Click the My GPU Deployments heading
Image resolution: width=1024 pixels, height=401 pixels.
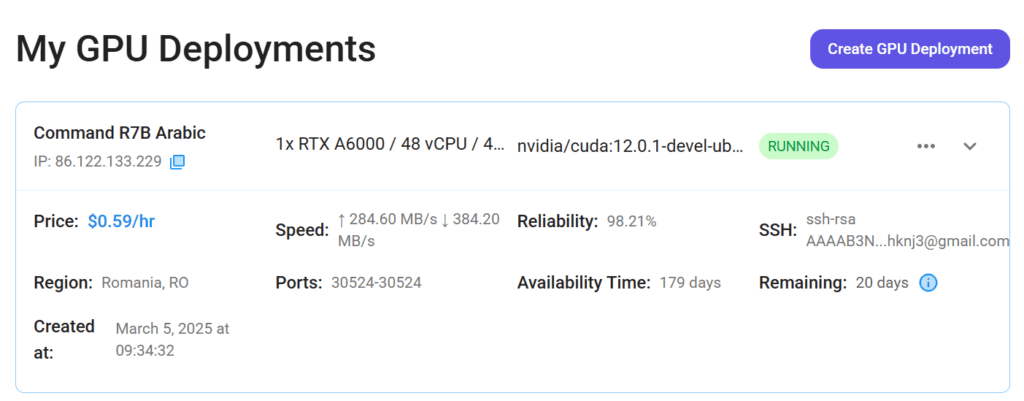click(196, 49)
